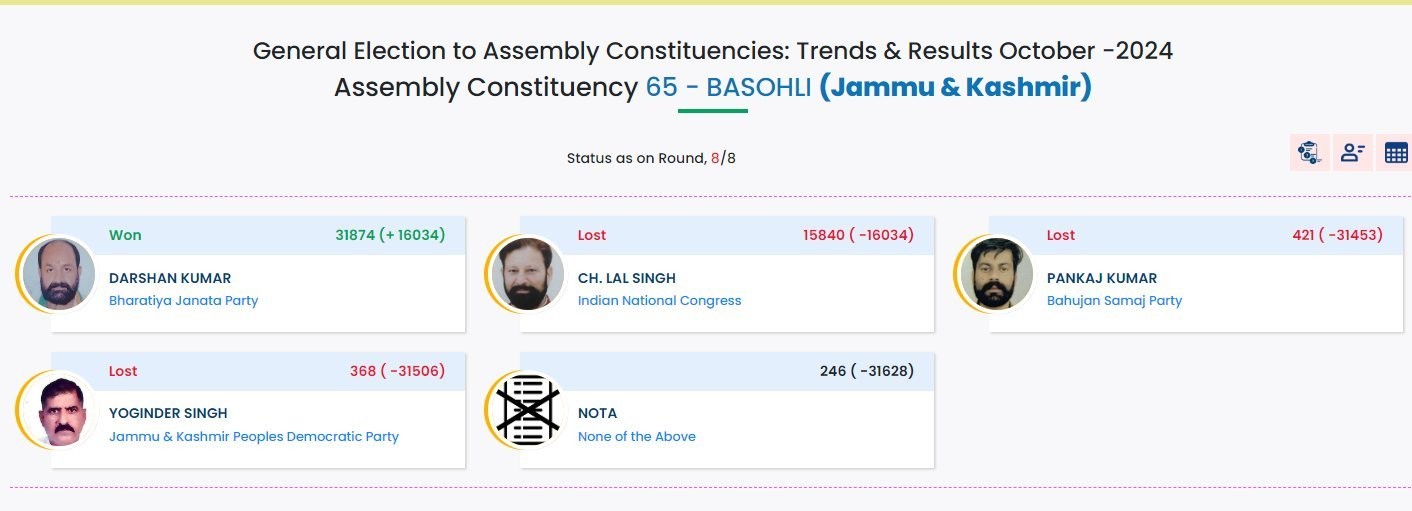
Task: Click the 65 - BASOHLI constituency heading
Action: point(728,87)
